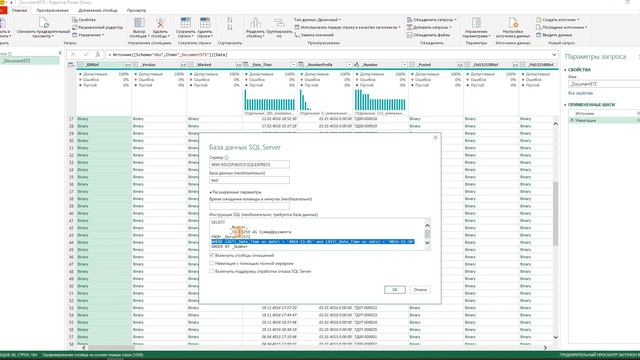This screenshot has width=640, height=360.
Task: Click the formula bar confirm checkmark icon
Action: (86, 54)
